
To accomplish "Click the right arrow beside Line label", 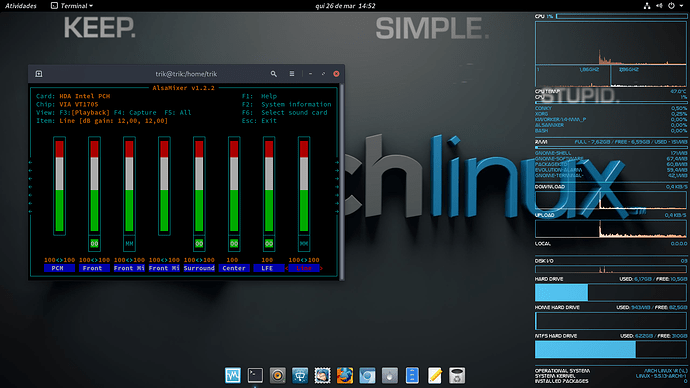I will 321,268.
